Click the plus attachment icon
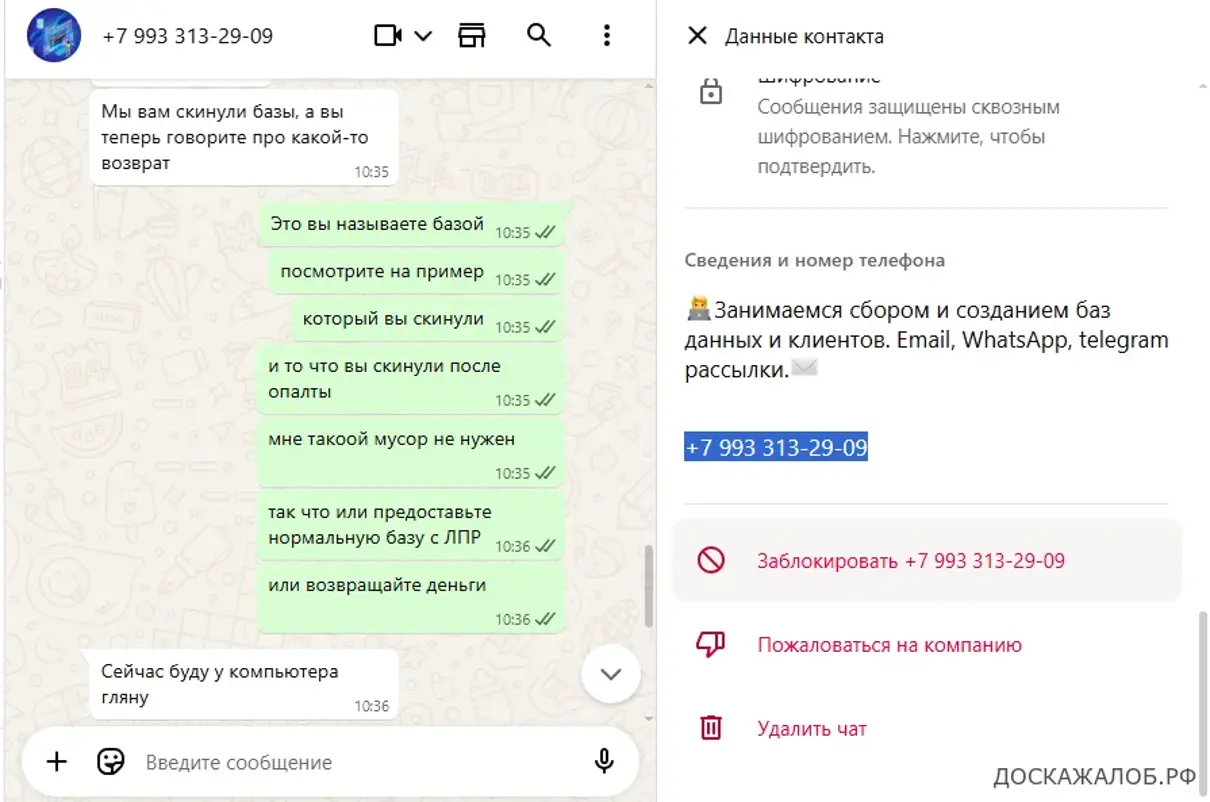 click(57, 762)
